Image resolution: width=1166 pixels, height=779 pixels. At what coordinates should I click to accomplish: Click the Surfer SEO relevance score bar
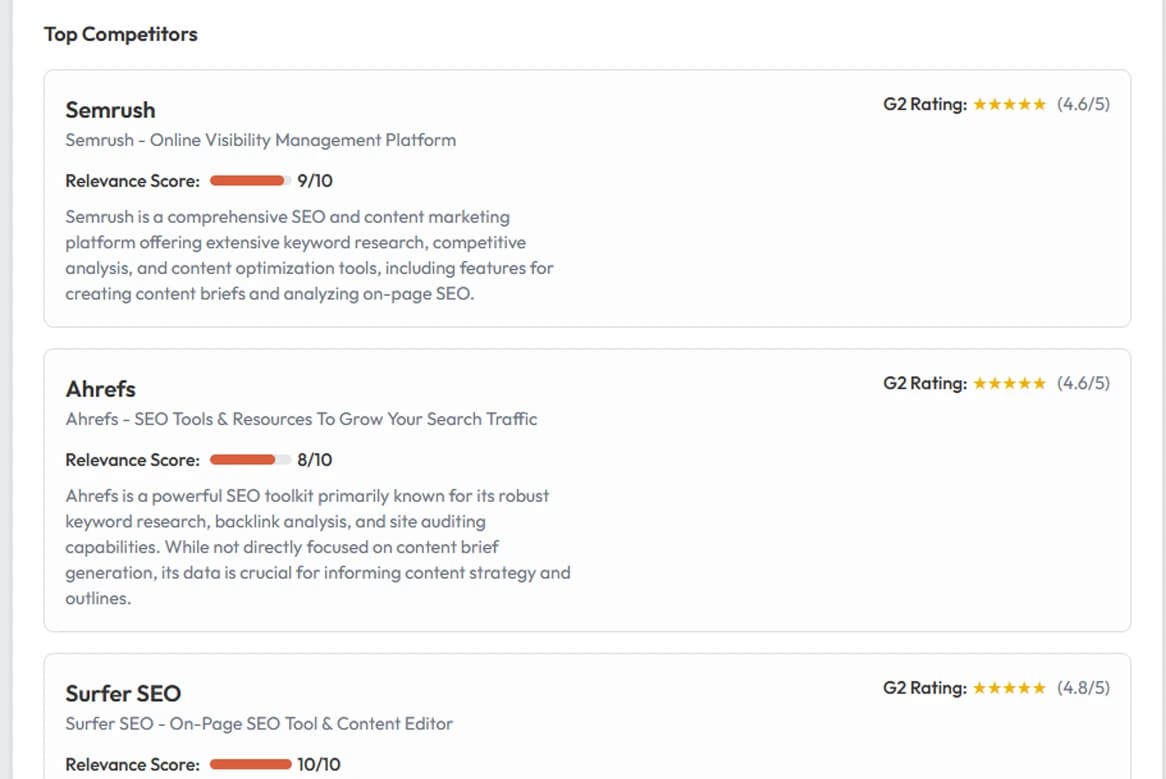250,765
